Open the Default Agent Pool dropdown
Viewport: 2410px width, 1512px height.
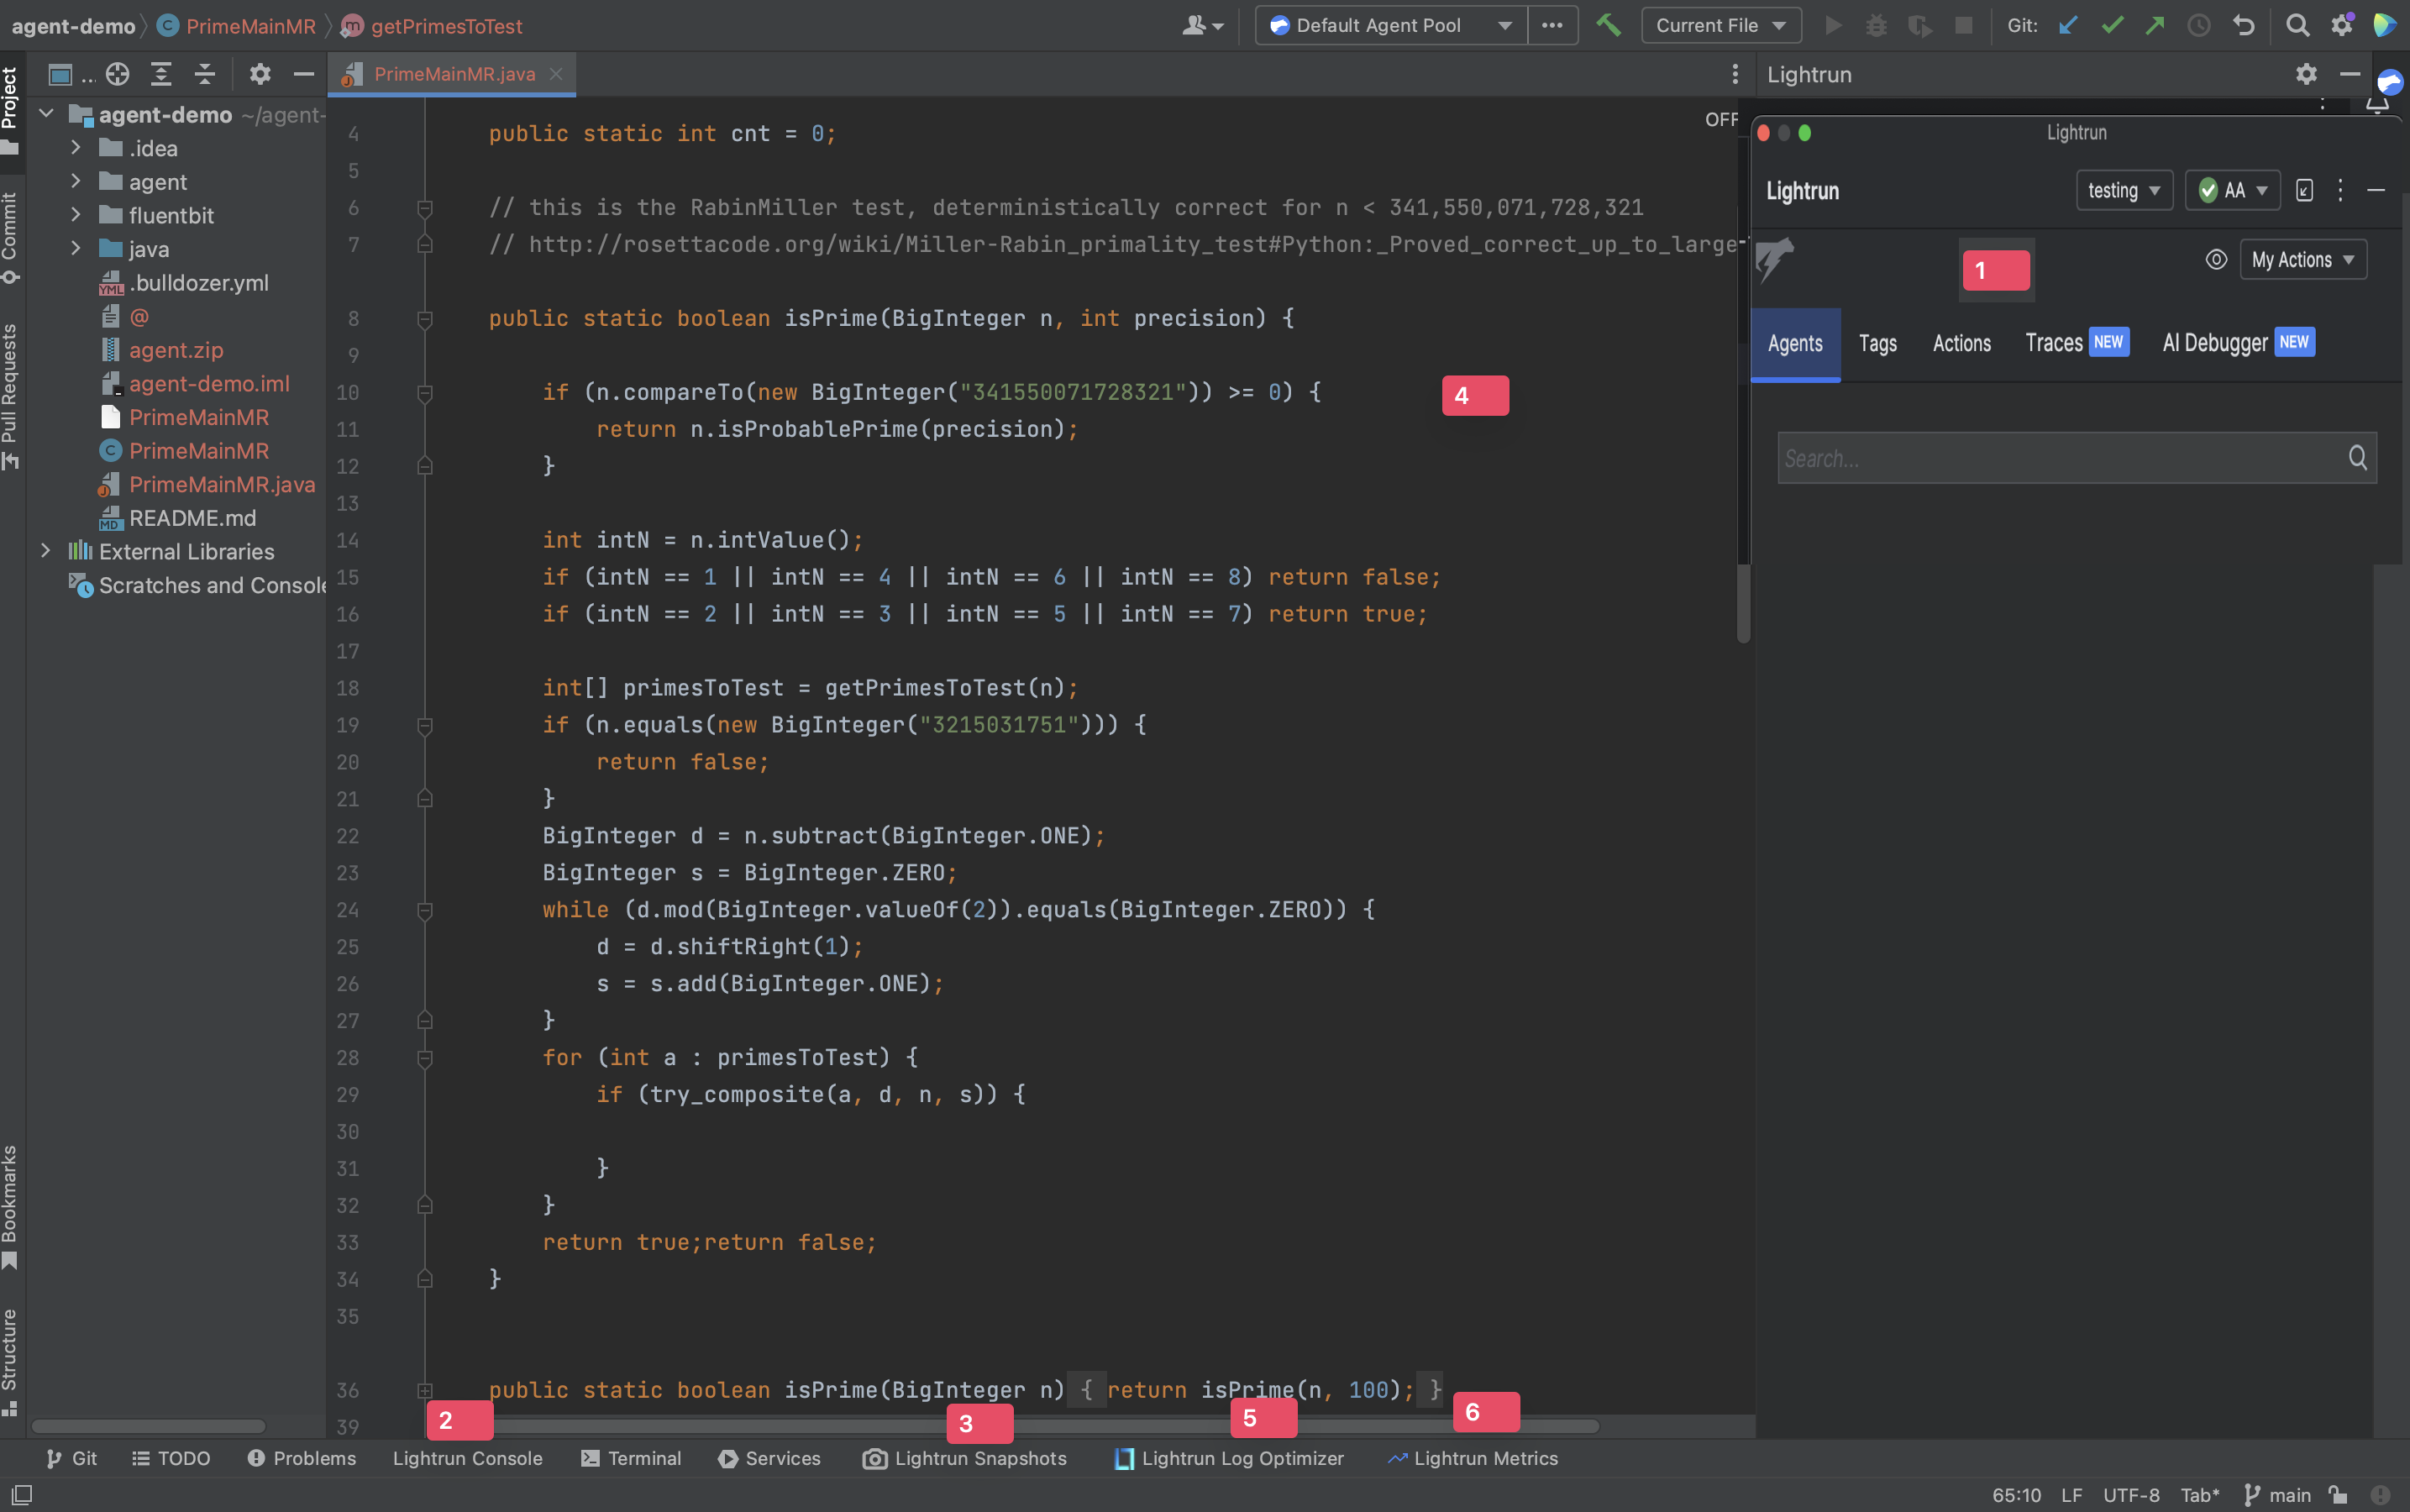1390,25
